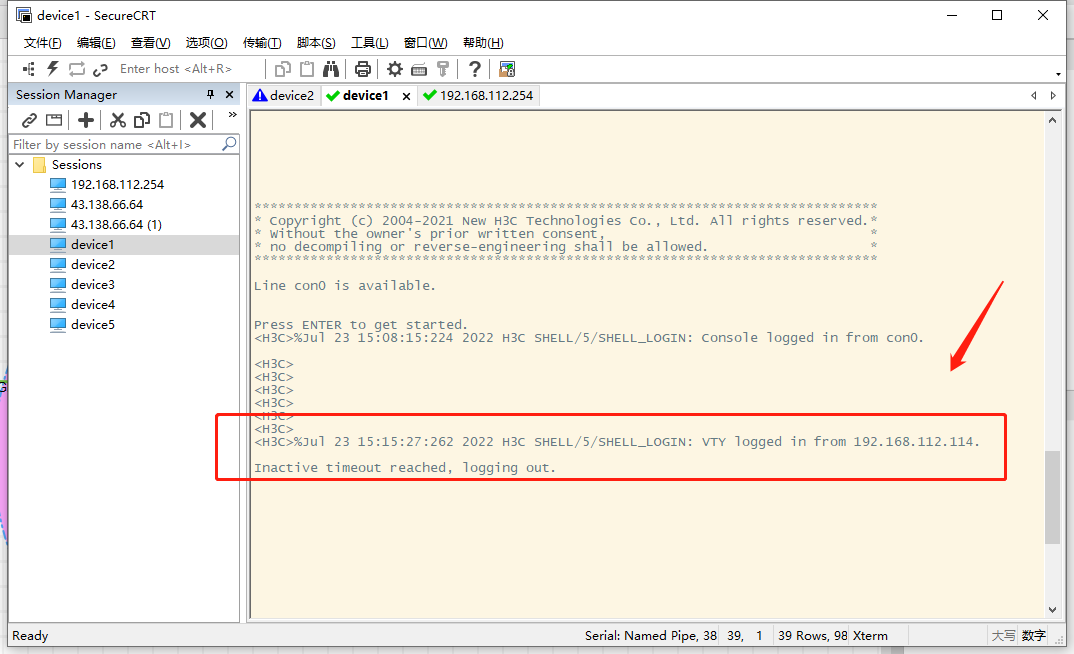
Task: Close the device1 tab
Action: click(x=406, y=96)
